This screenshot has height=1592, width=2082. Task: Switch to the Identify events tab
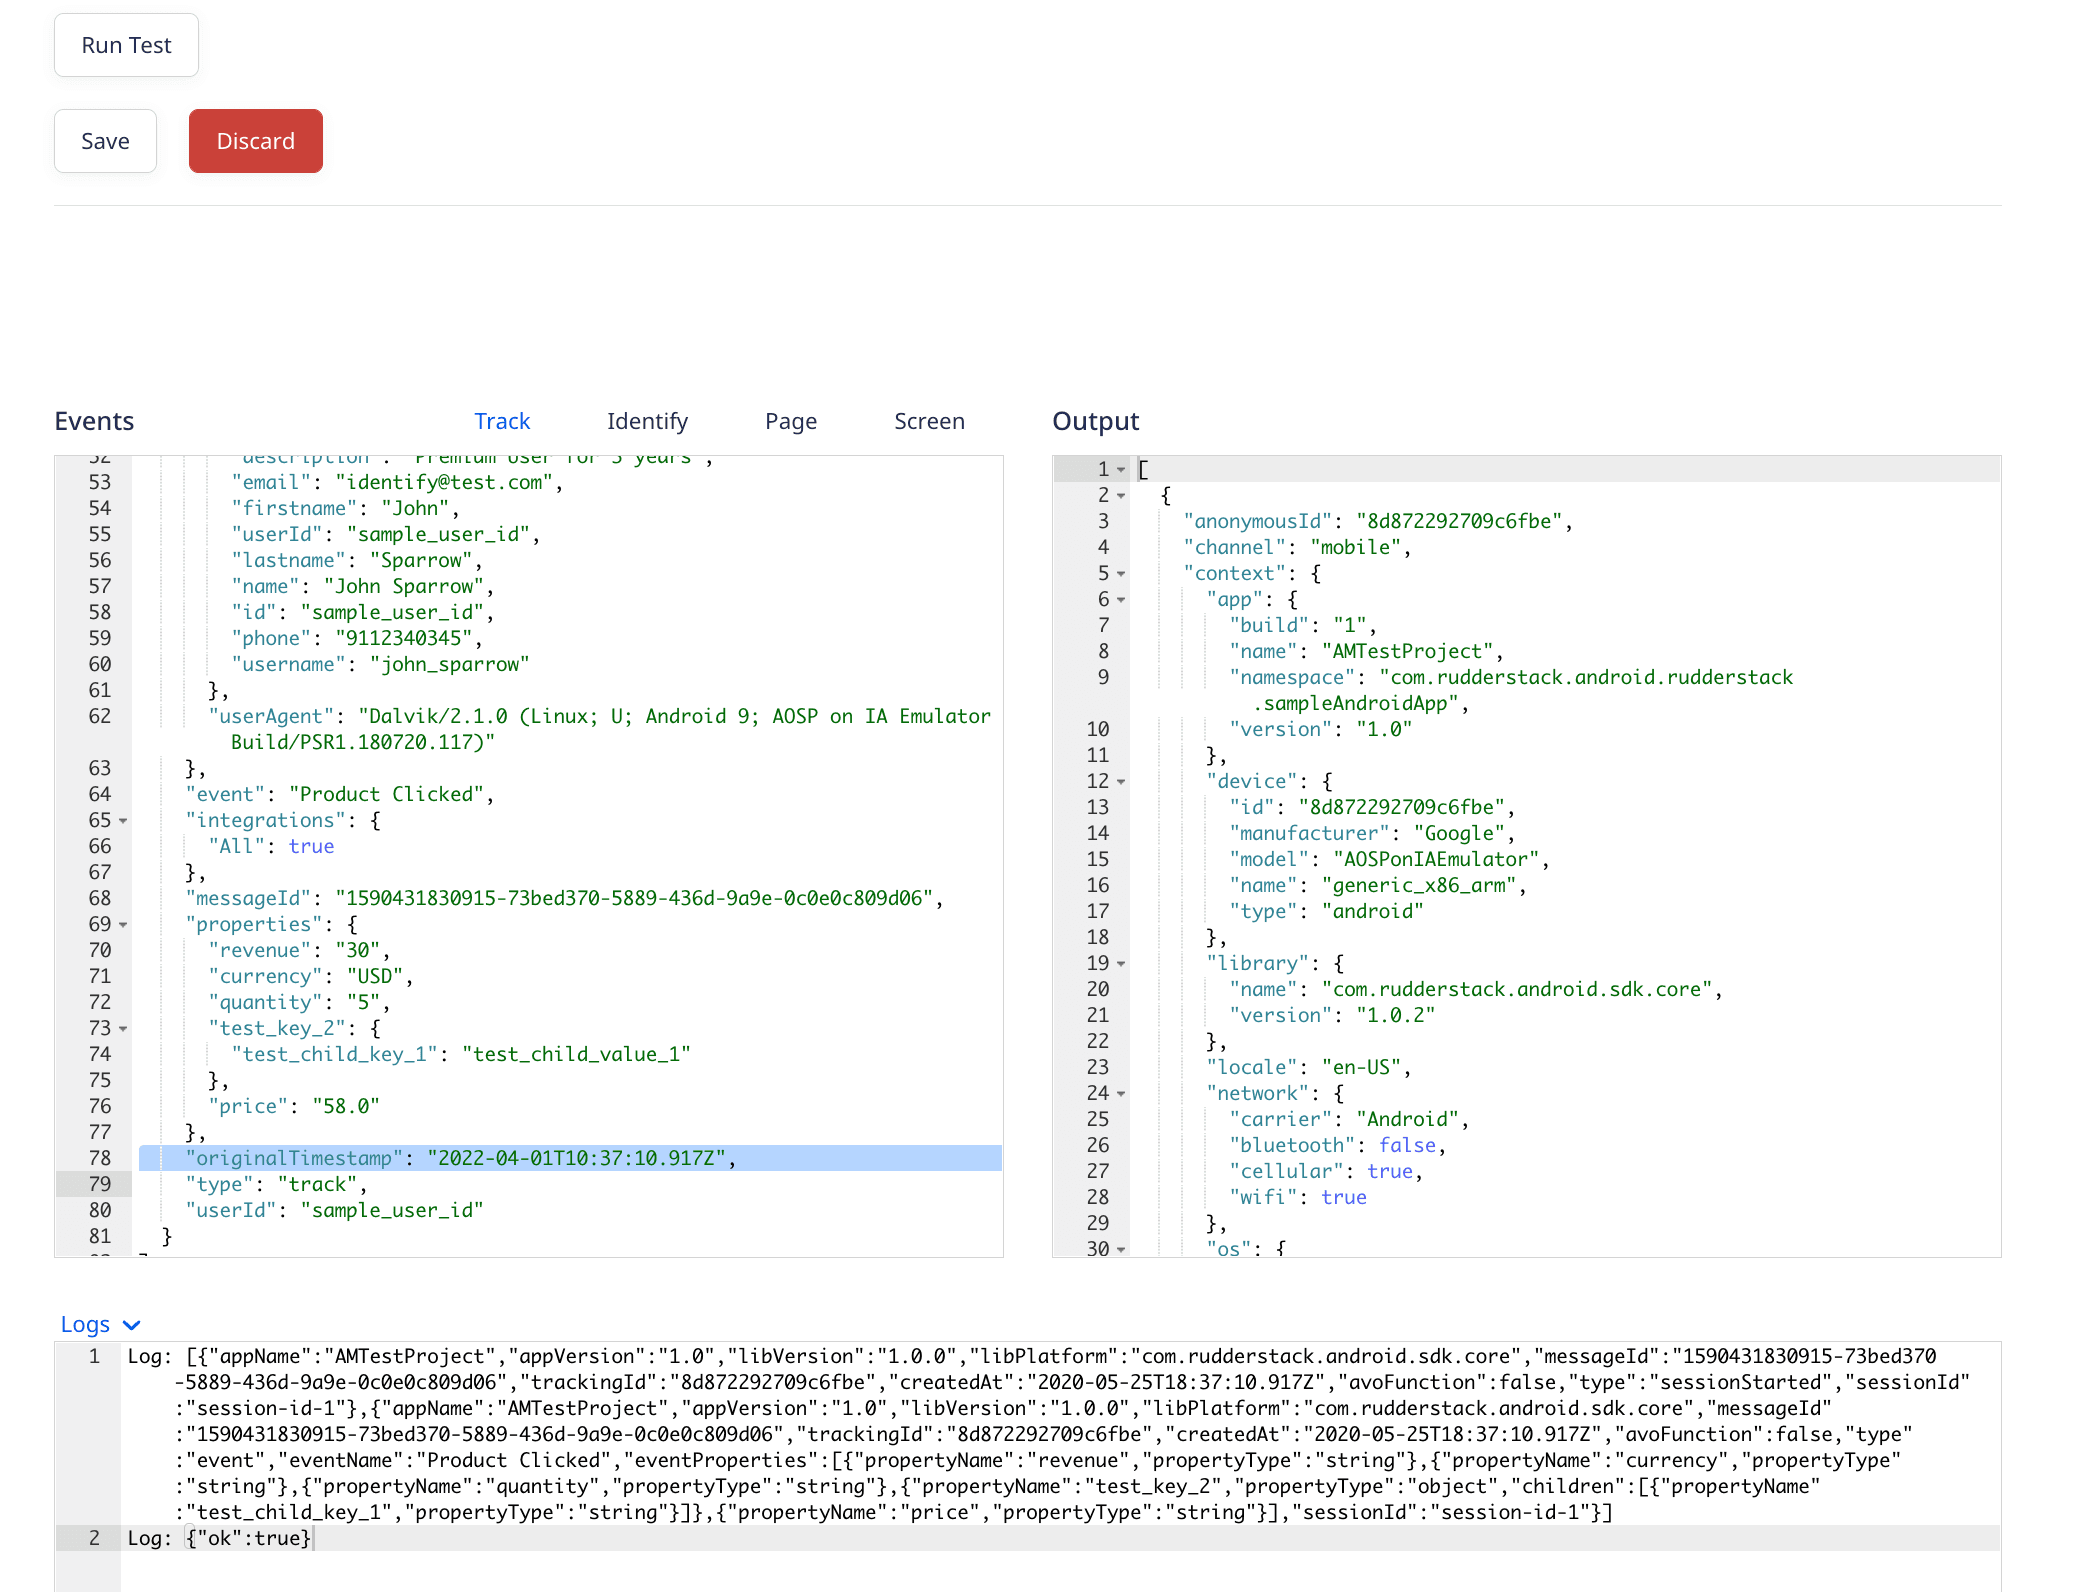[x=647, y=421]
